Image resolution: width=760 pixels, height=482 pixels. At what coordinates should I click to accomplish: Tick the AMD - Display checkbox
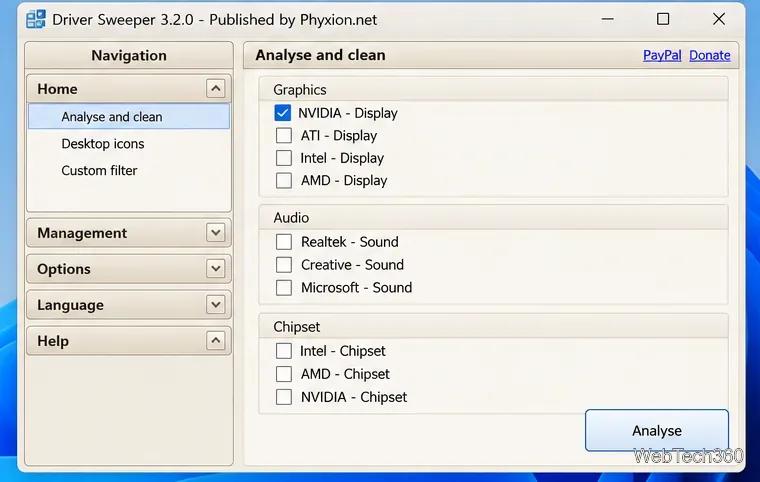point(284,180)
